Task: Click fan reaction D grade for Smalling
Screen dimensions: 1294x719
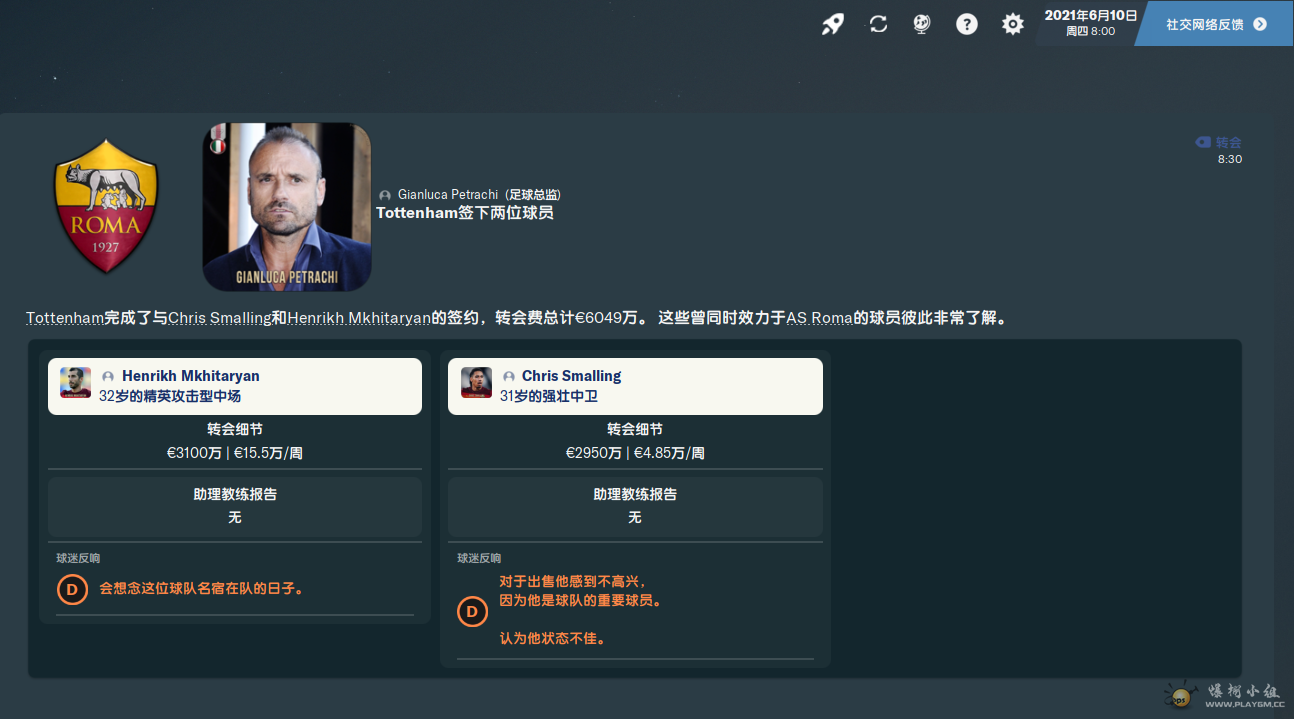Action: pos(472,610)
